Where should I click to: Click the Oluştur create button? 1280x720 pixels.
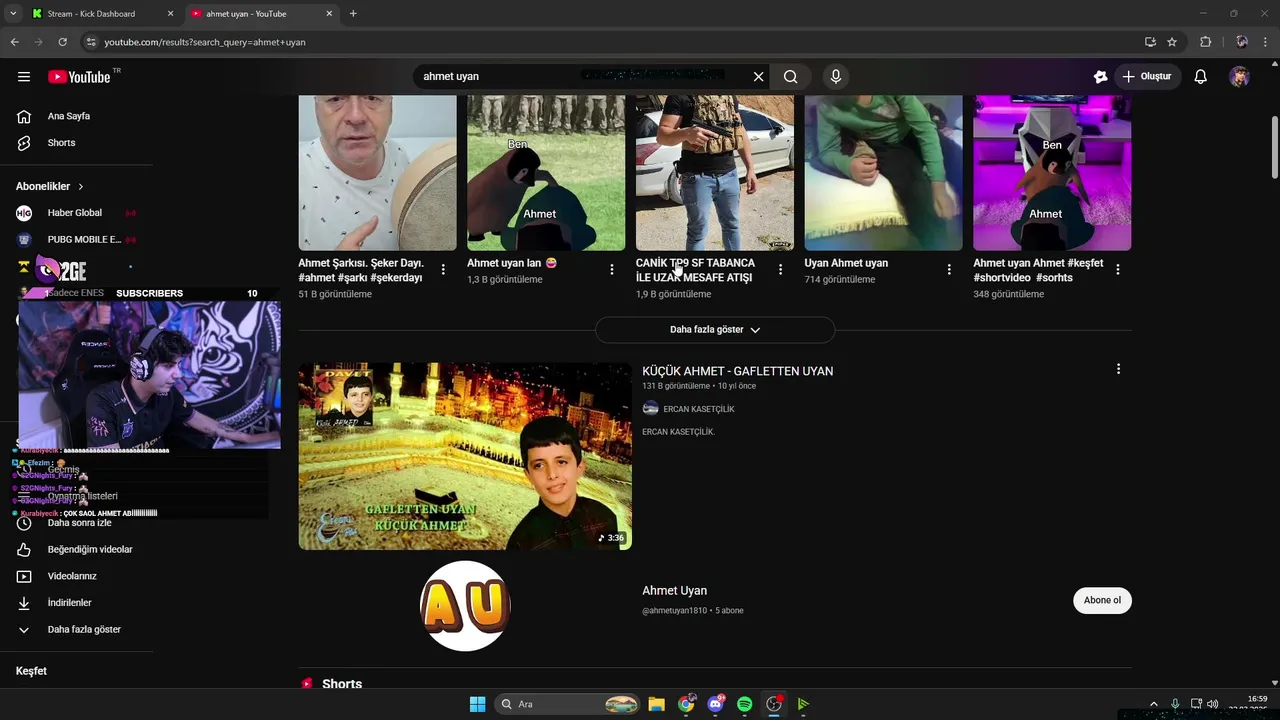(x=1146, y=77)
